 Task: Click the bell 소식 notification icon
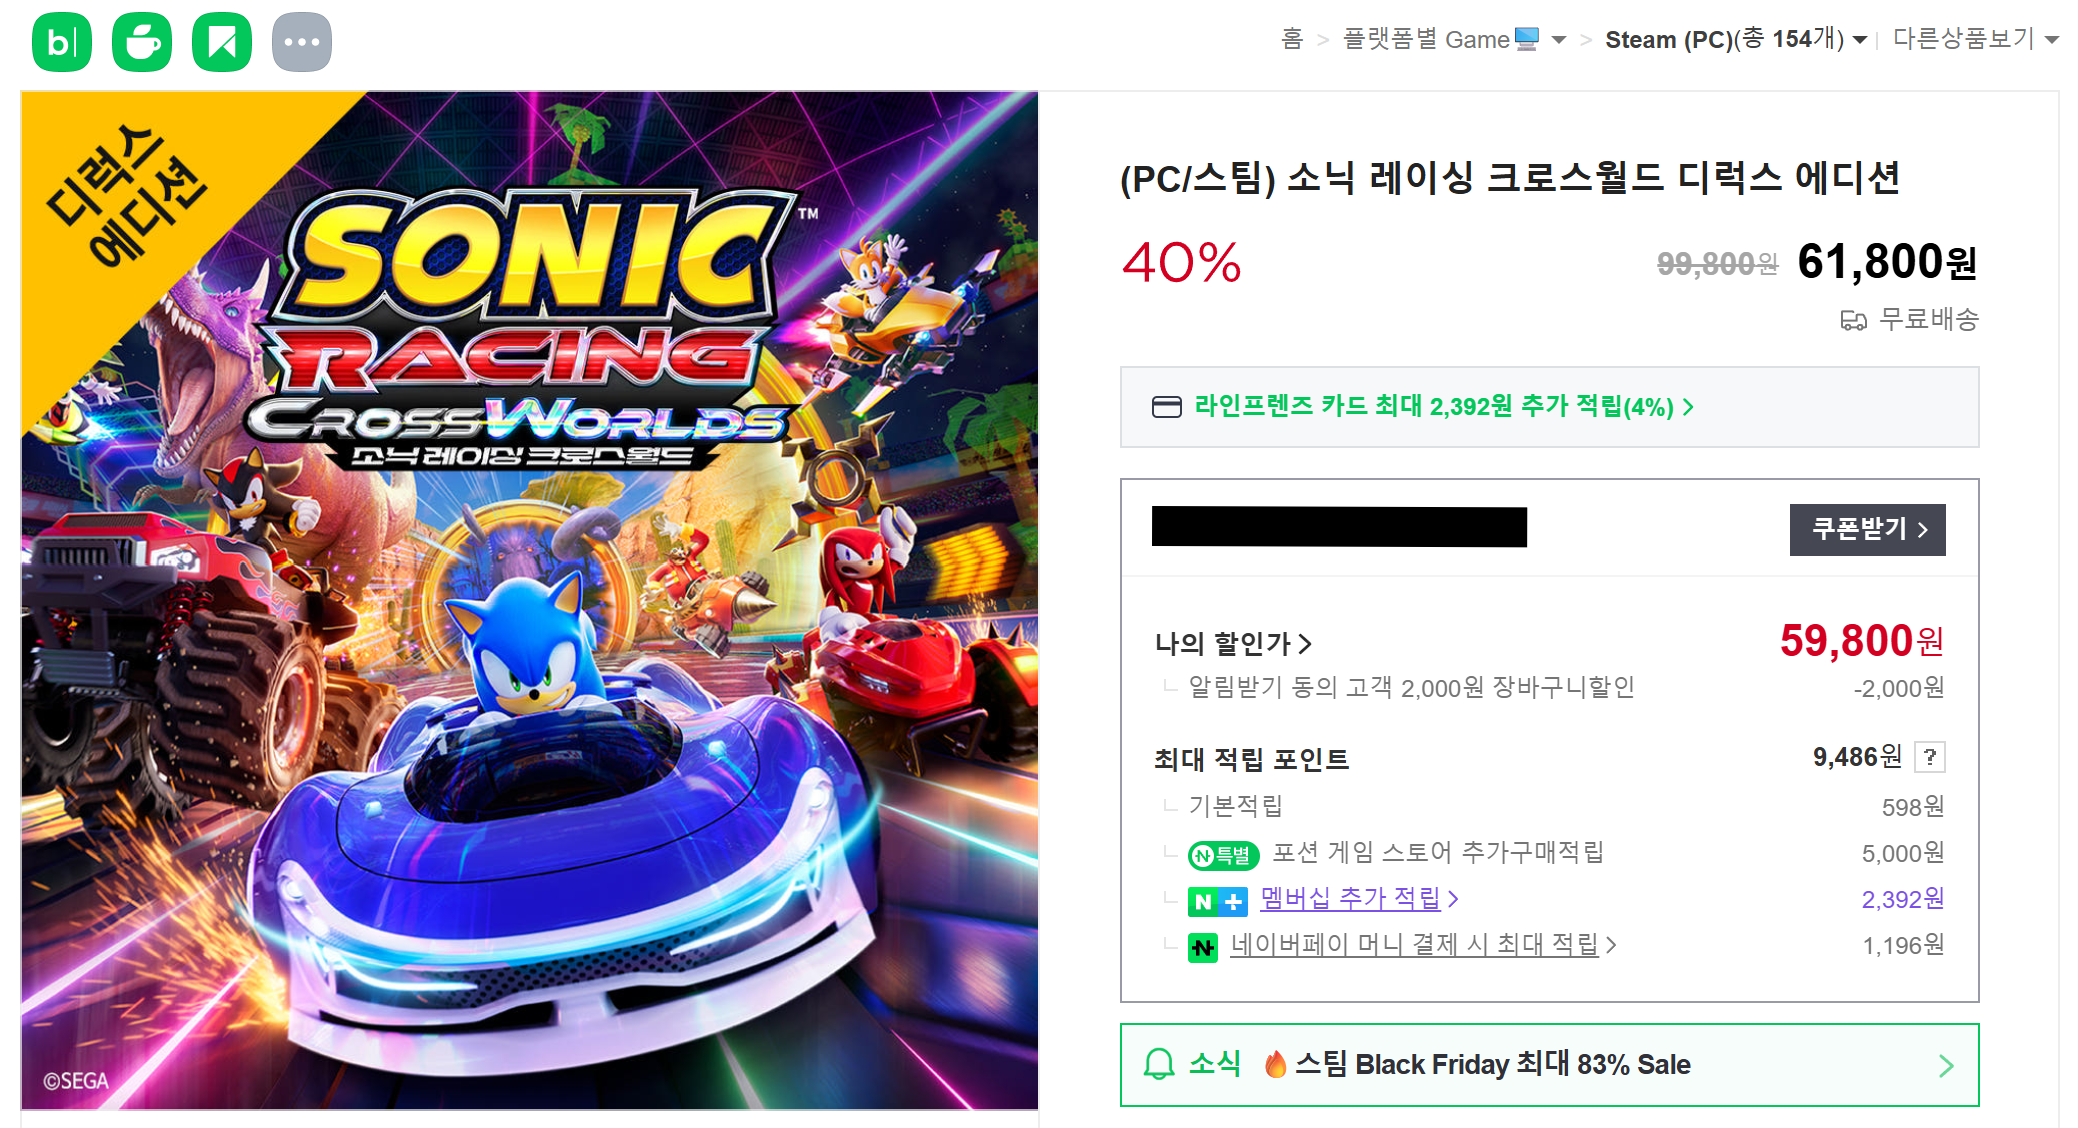point(1159,1064)
